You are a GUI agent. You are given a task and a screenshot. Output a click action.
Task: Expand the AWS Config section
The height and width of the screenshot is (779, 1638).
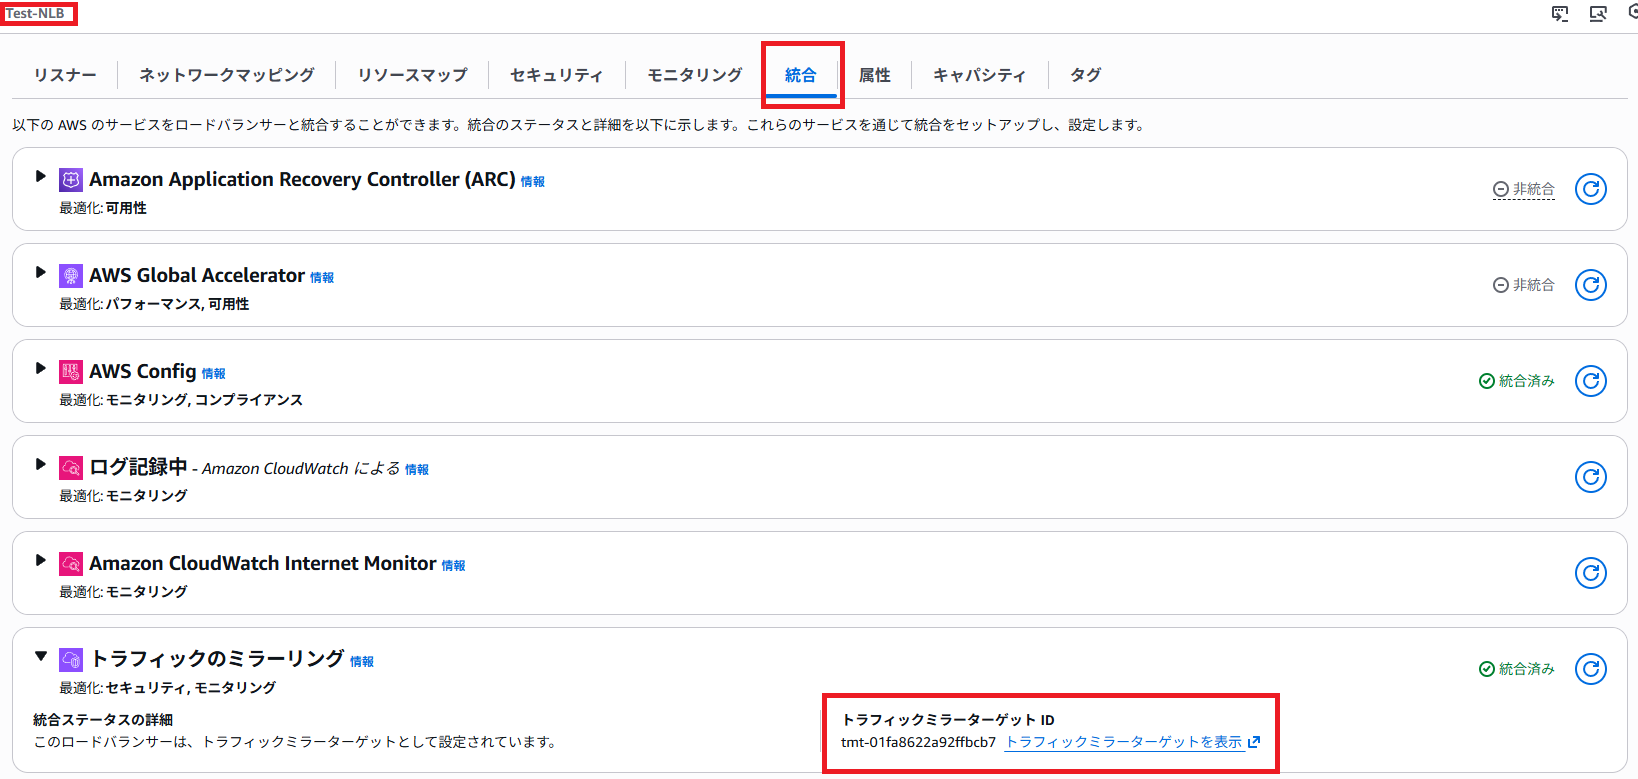[41, 368]
